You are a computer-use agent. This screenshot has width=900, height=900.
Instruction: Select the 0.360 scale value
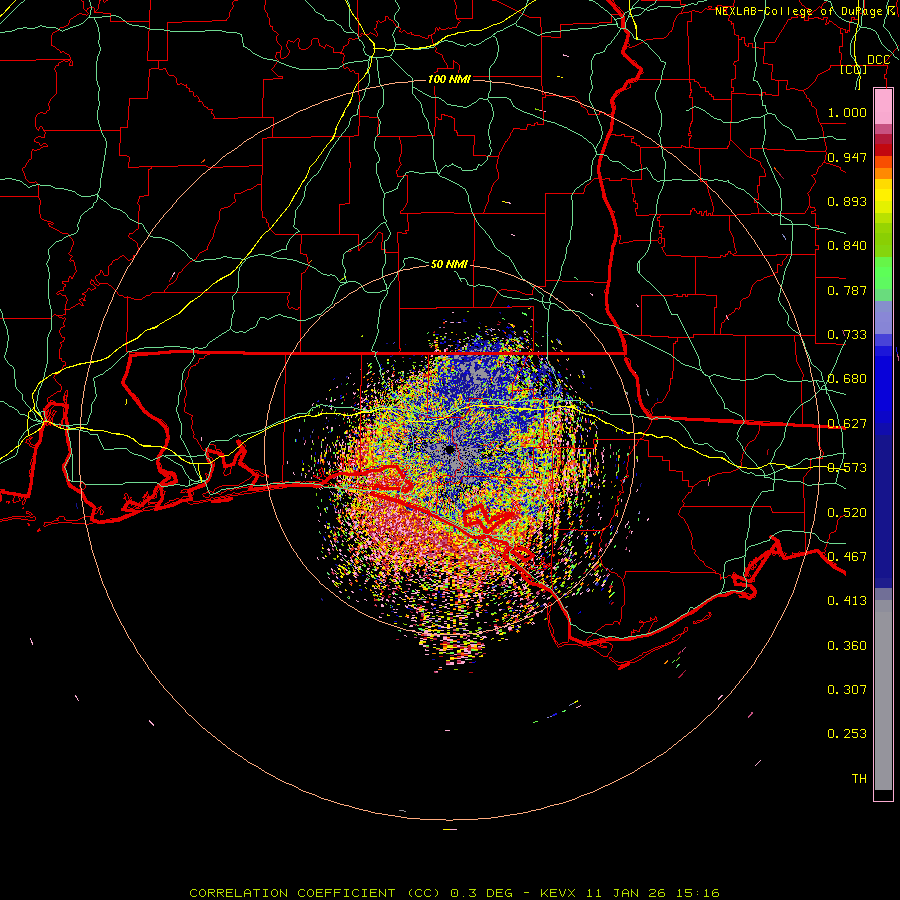tap(847, 646)
